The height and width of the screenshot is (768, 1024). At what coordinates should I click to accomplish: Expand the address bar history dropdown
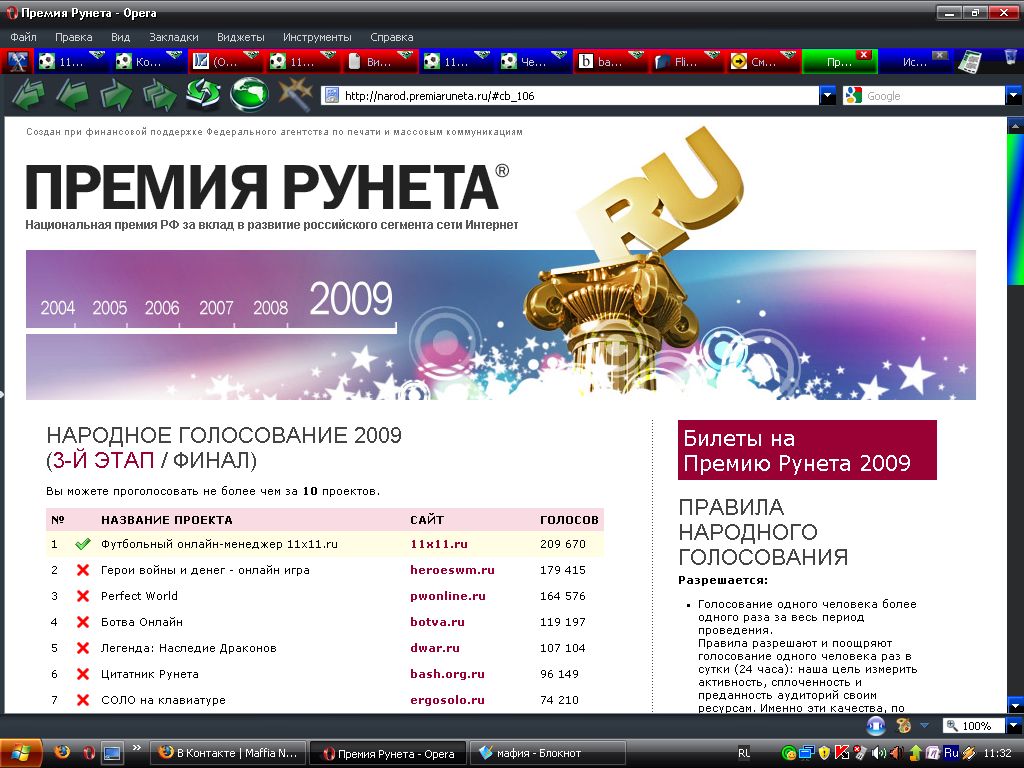[827, 96]
